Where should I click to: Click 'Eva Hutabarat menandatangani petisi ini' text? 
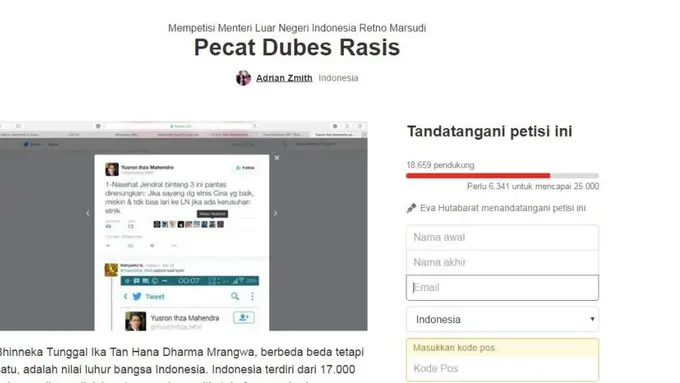[x=503, y=208]
